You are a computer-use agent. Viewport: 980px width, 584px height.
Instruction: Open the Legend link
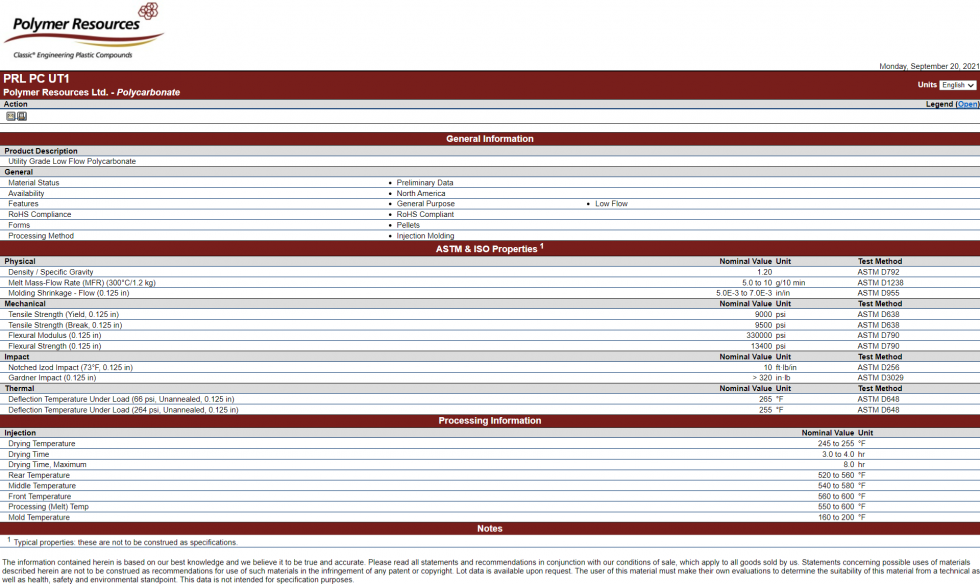click(x=967, y=104)
